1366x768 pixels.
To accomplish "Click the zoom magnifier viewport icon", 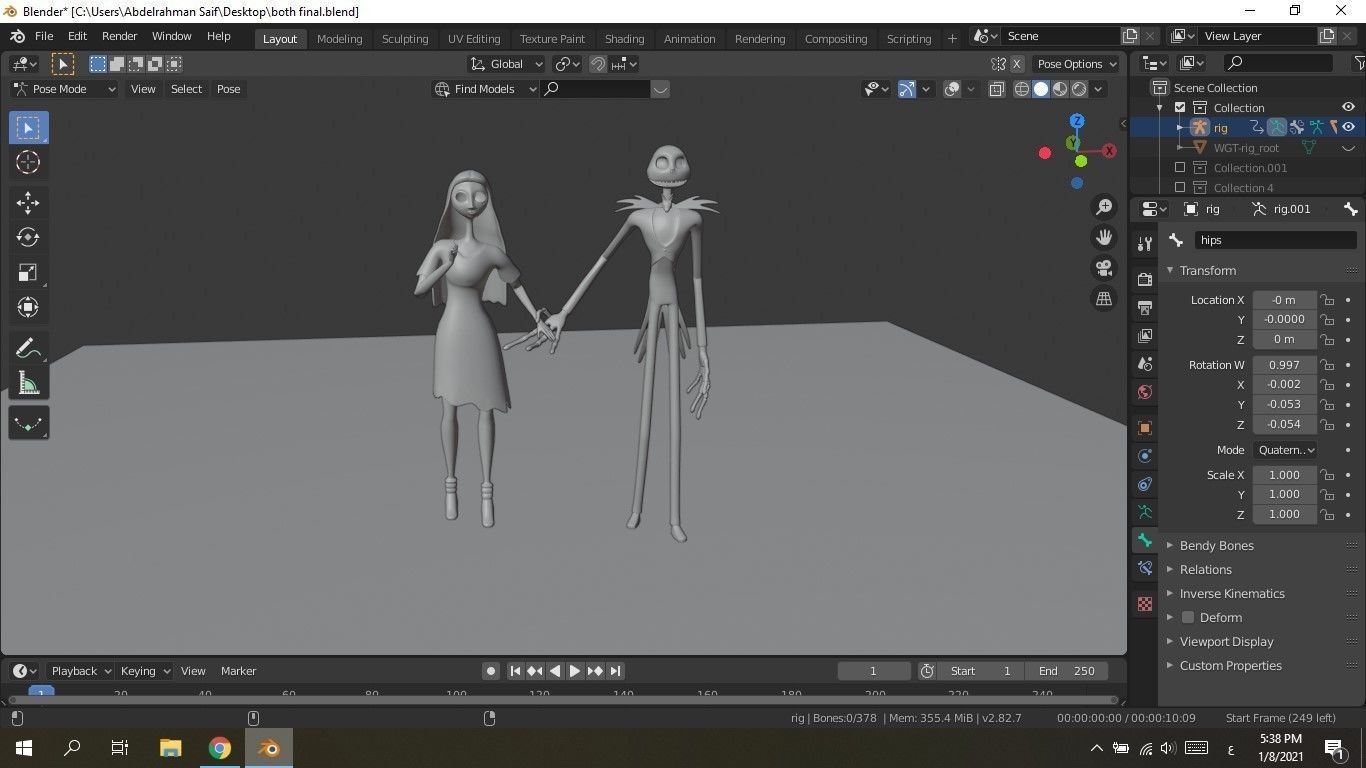I will 1104,207.
